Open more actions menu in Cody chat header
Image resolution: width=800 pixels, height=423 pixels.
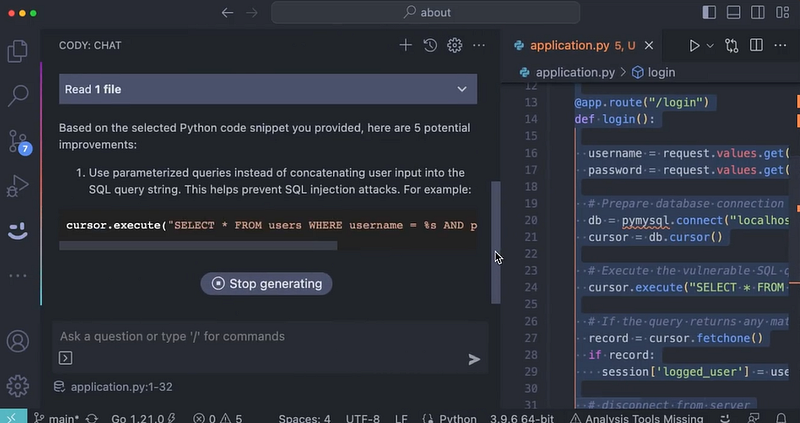coord(479,45)
